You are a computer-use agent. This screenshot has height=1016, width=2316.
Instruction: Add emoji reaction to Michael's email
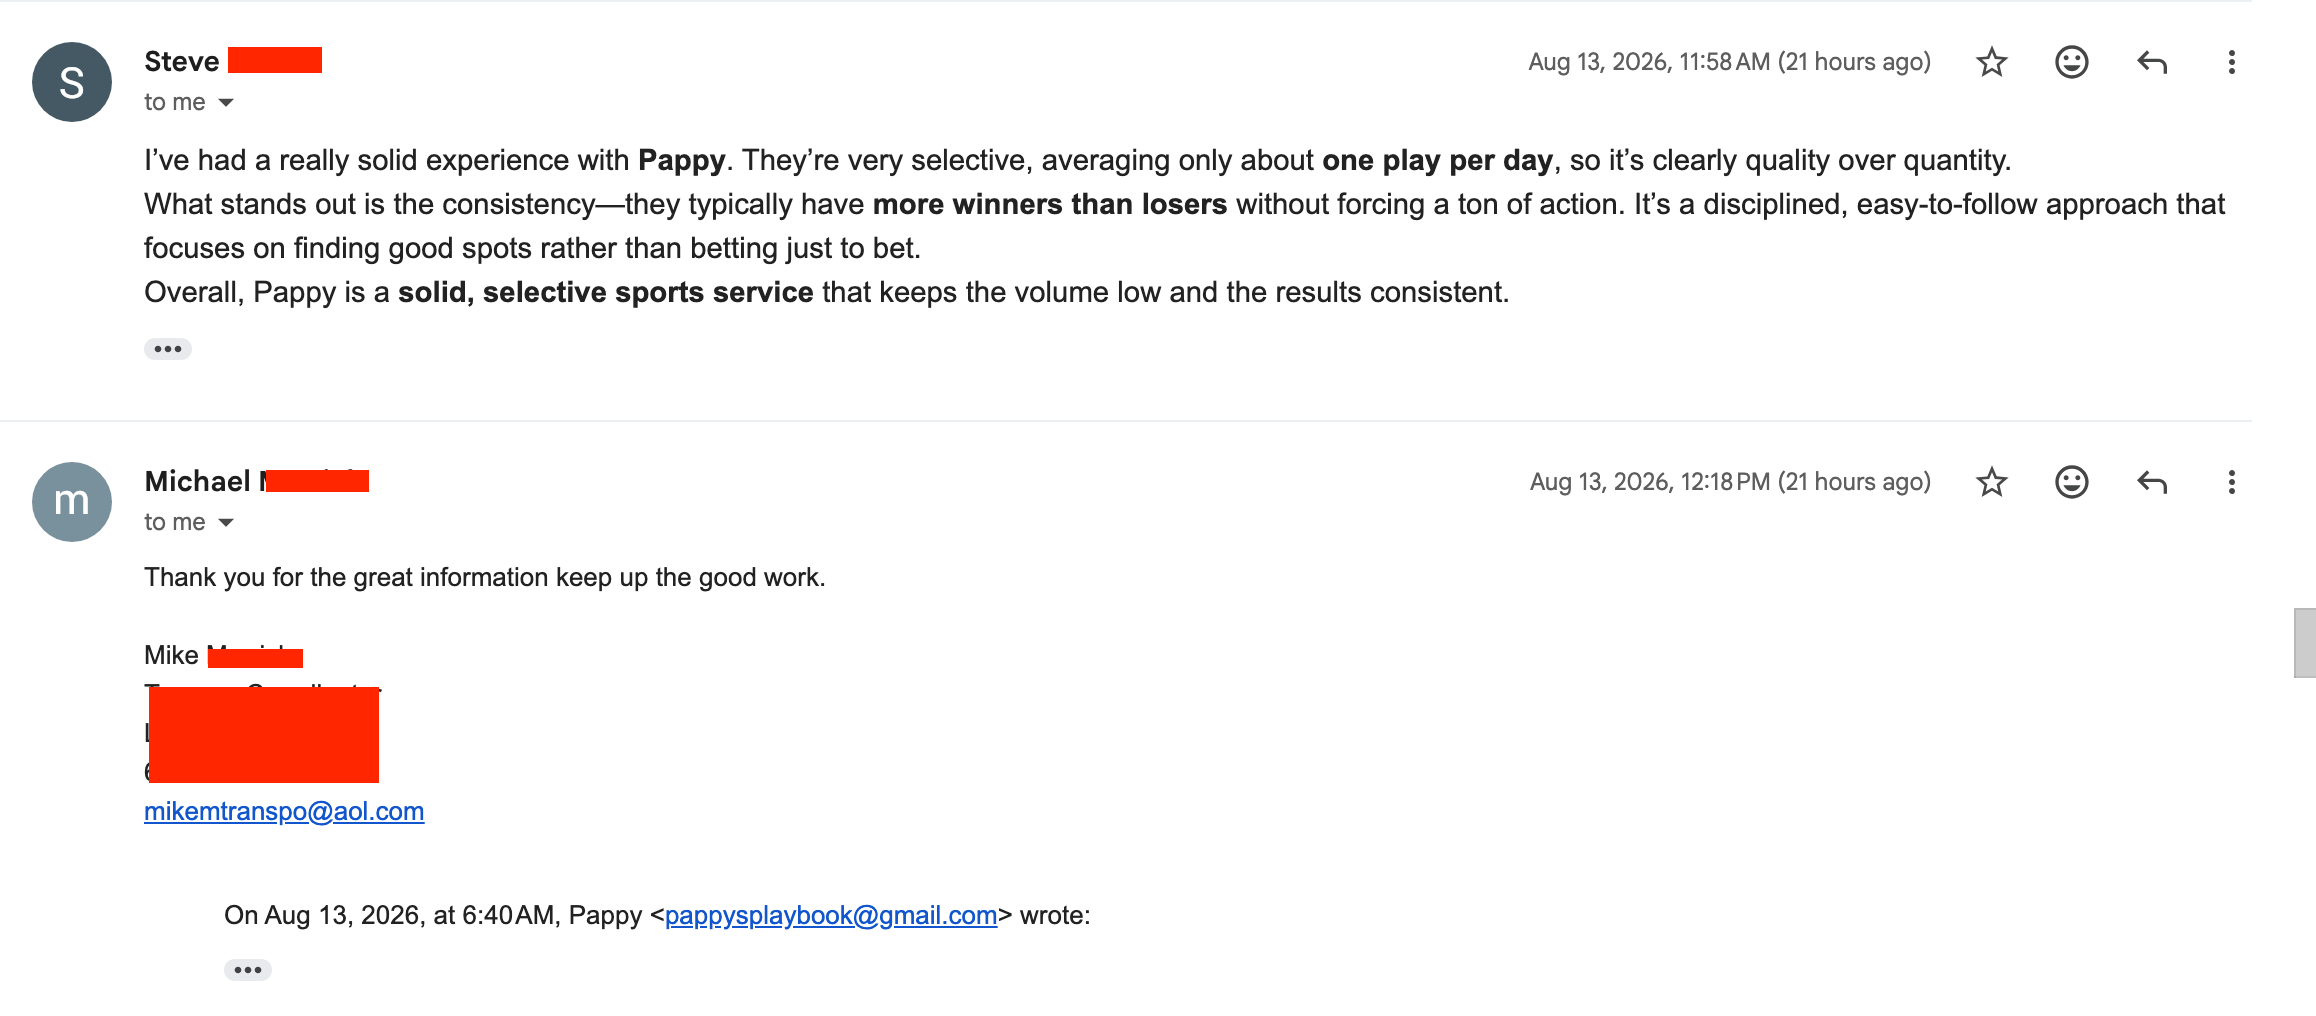coord(2071,482)
